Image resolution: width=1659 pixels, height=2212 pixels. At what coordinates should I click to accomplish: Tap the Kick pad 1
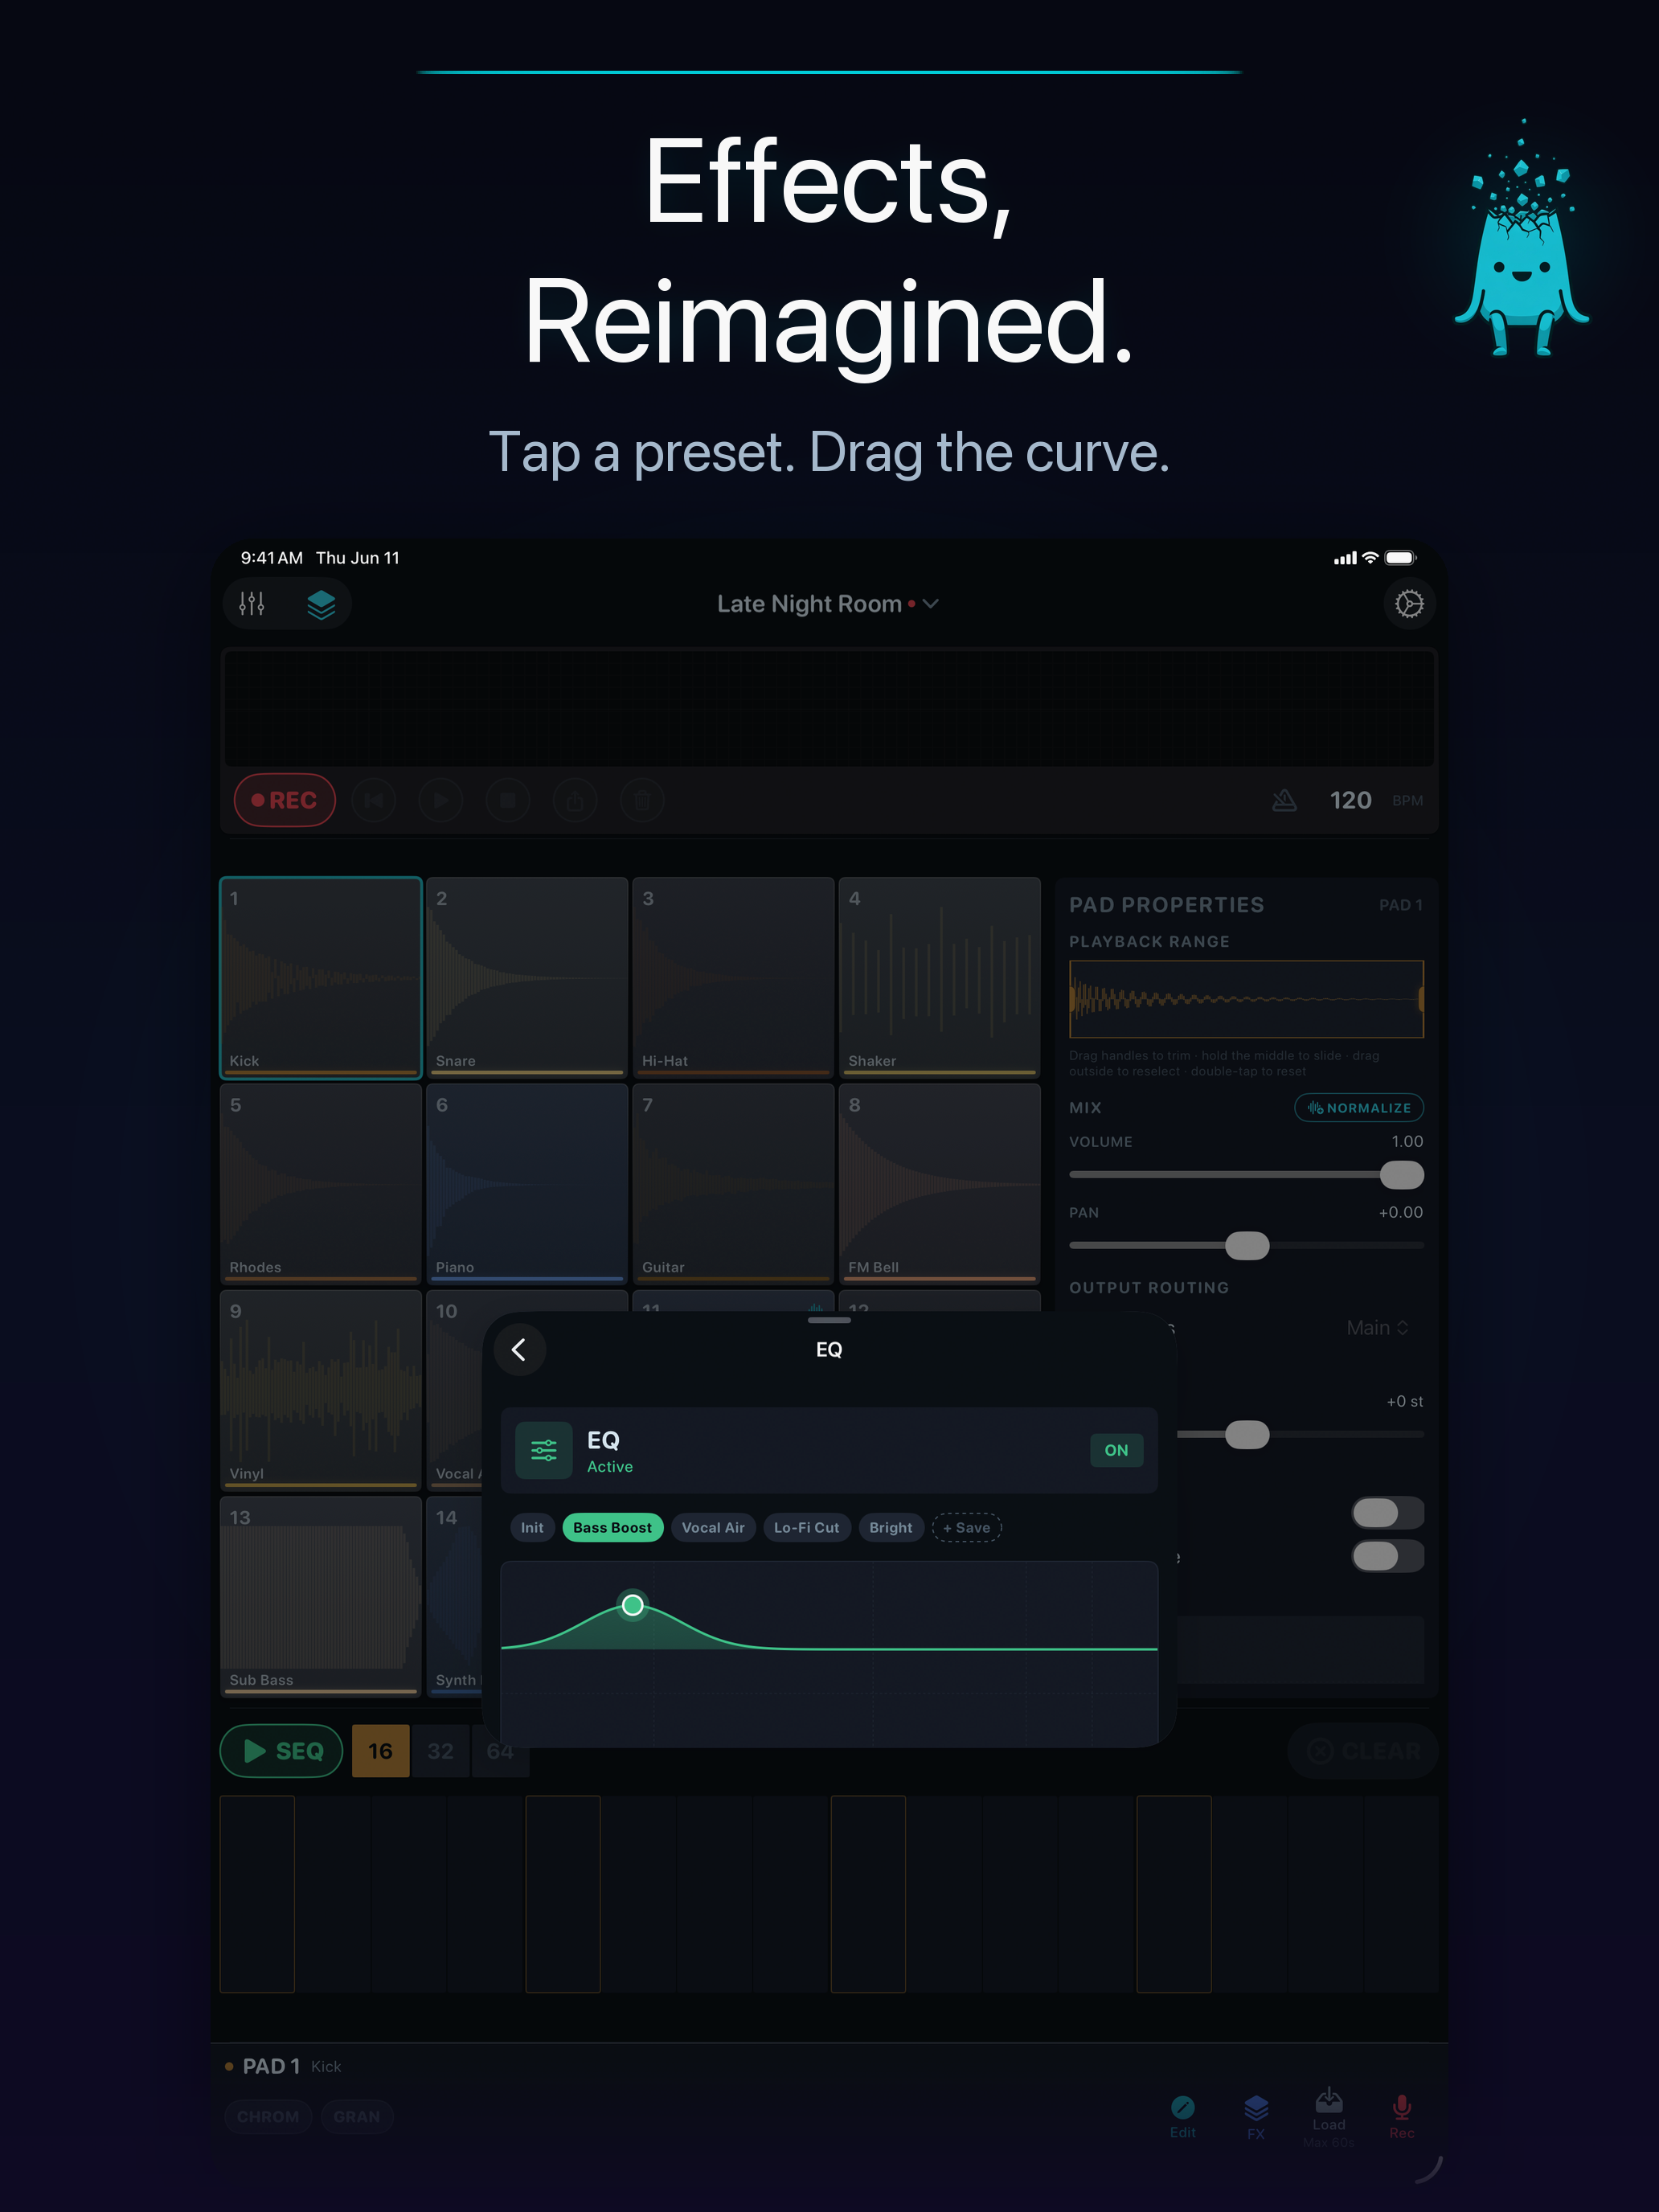point(321,978)
